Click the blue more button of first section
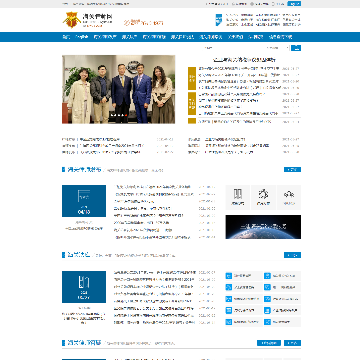 (292, 170)
